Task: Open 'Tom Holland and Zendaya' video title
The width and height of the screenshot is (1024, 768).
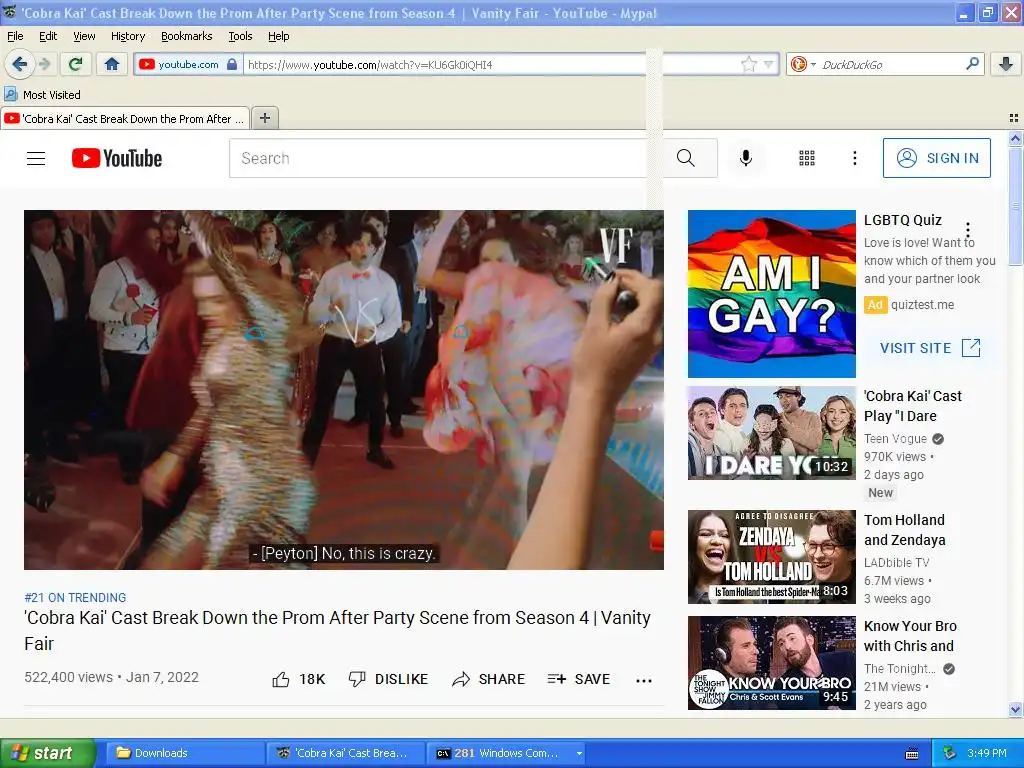Action: (904, 530)
